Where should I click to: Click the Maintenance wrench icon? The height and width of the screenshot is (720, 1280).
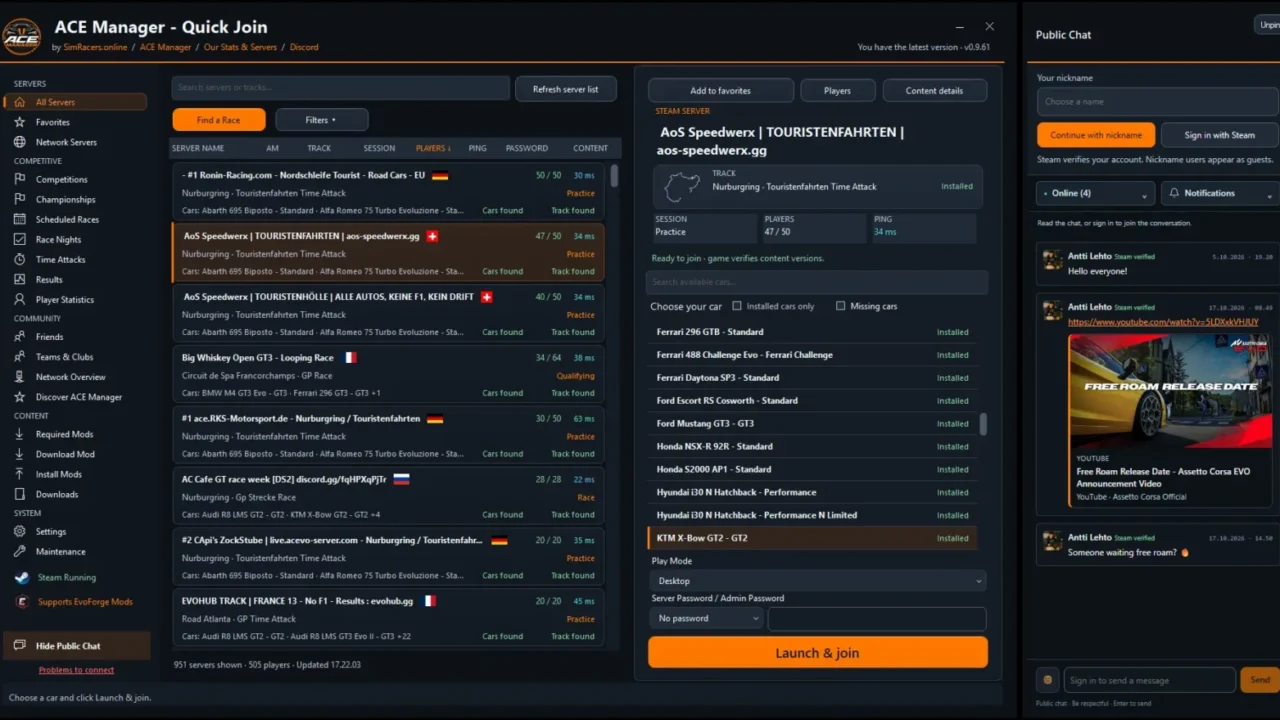(19, 552)
